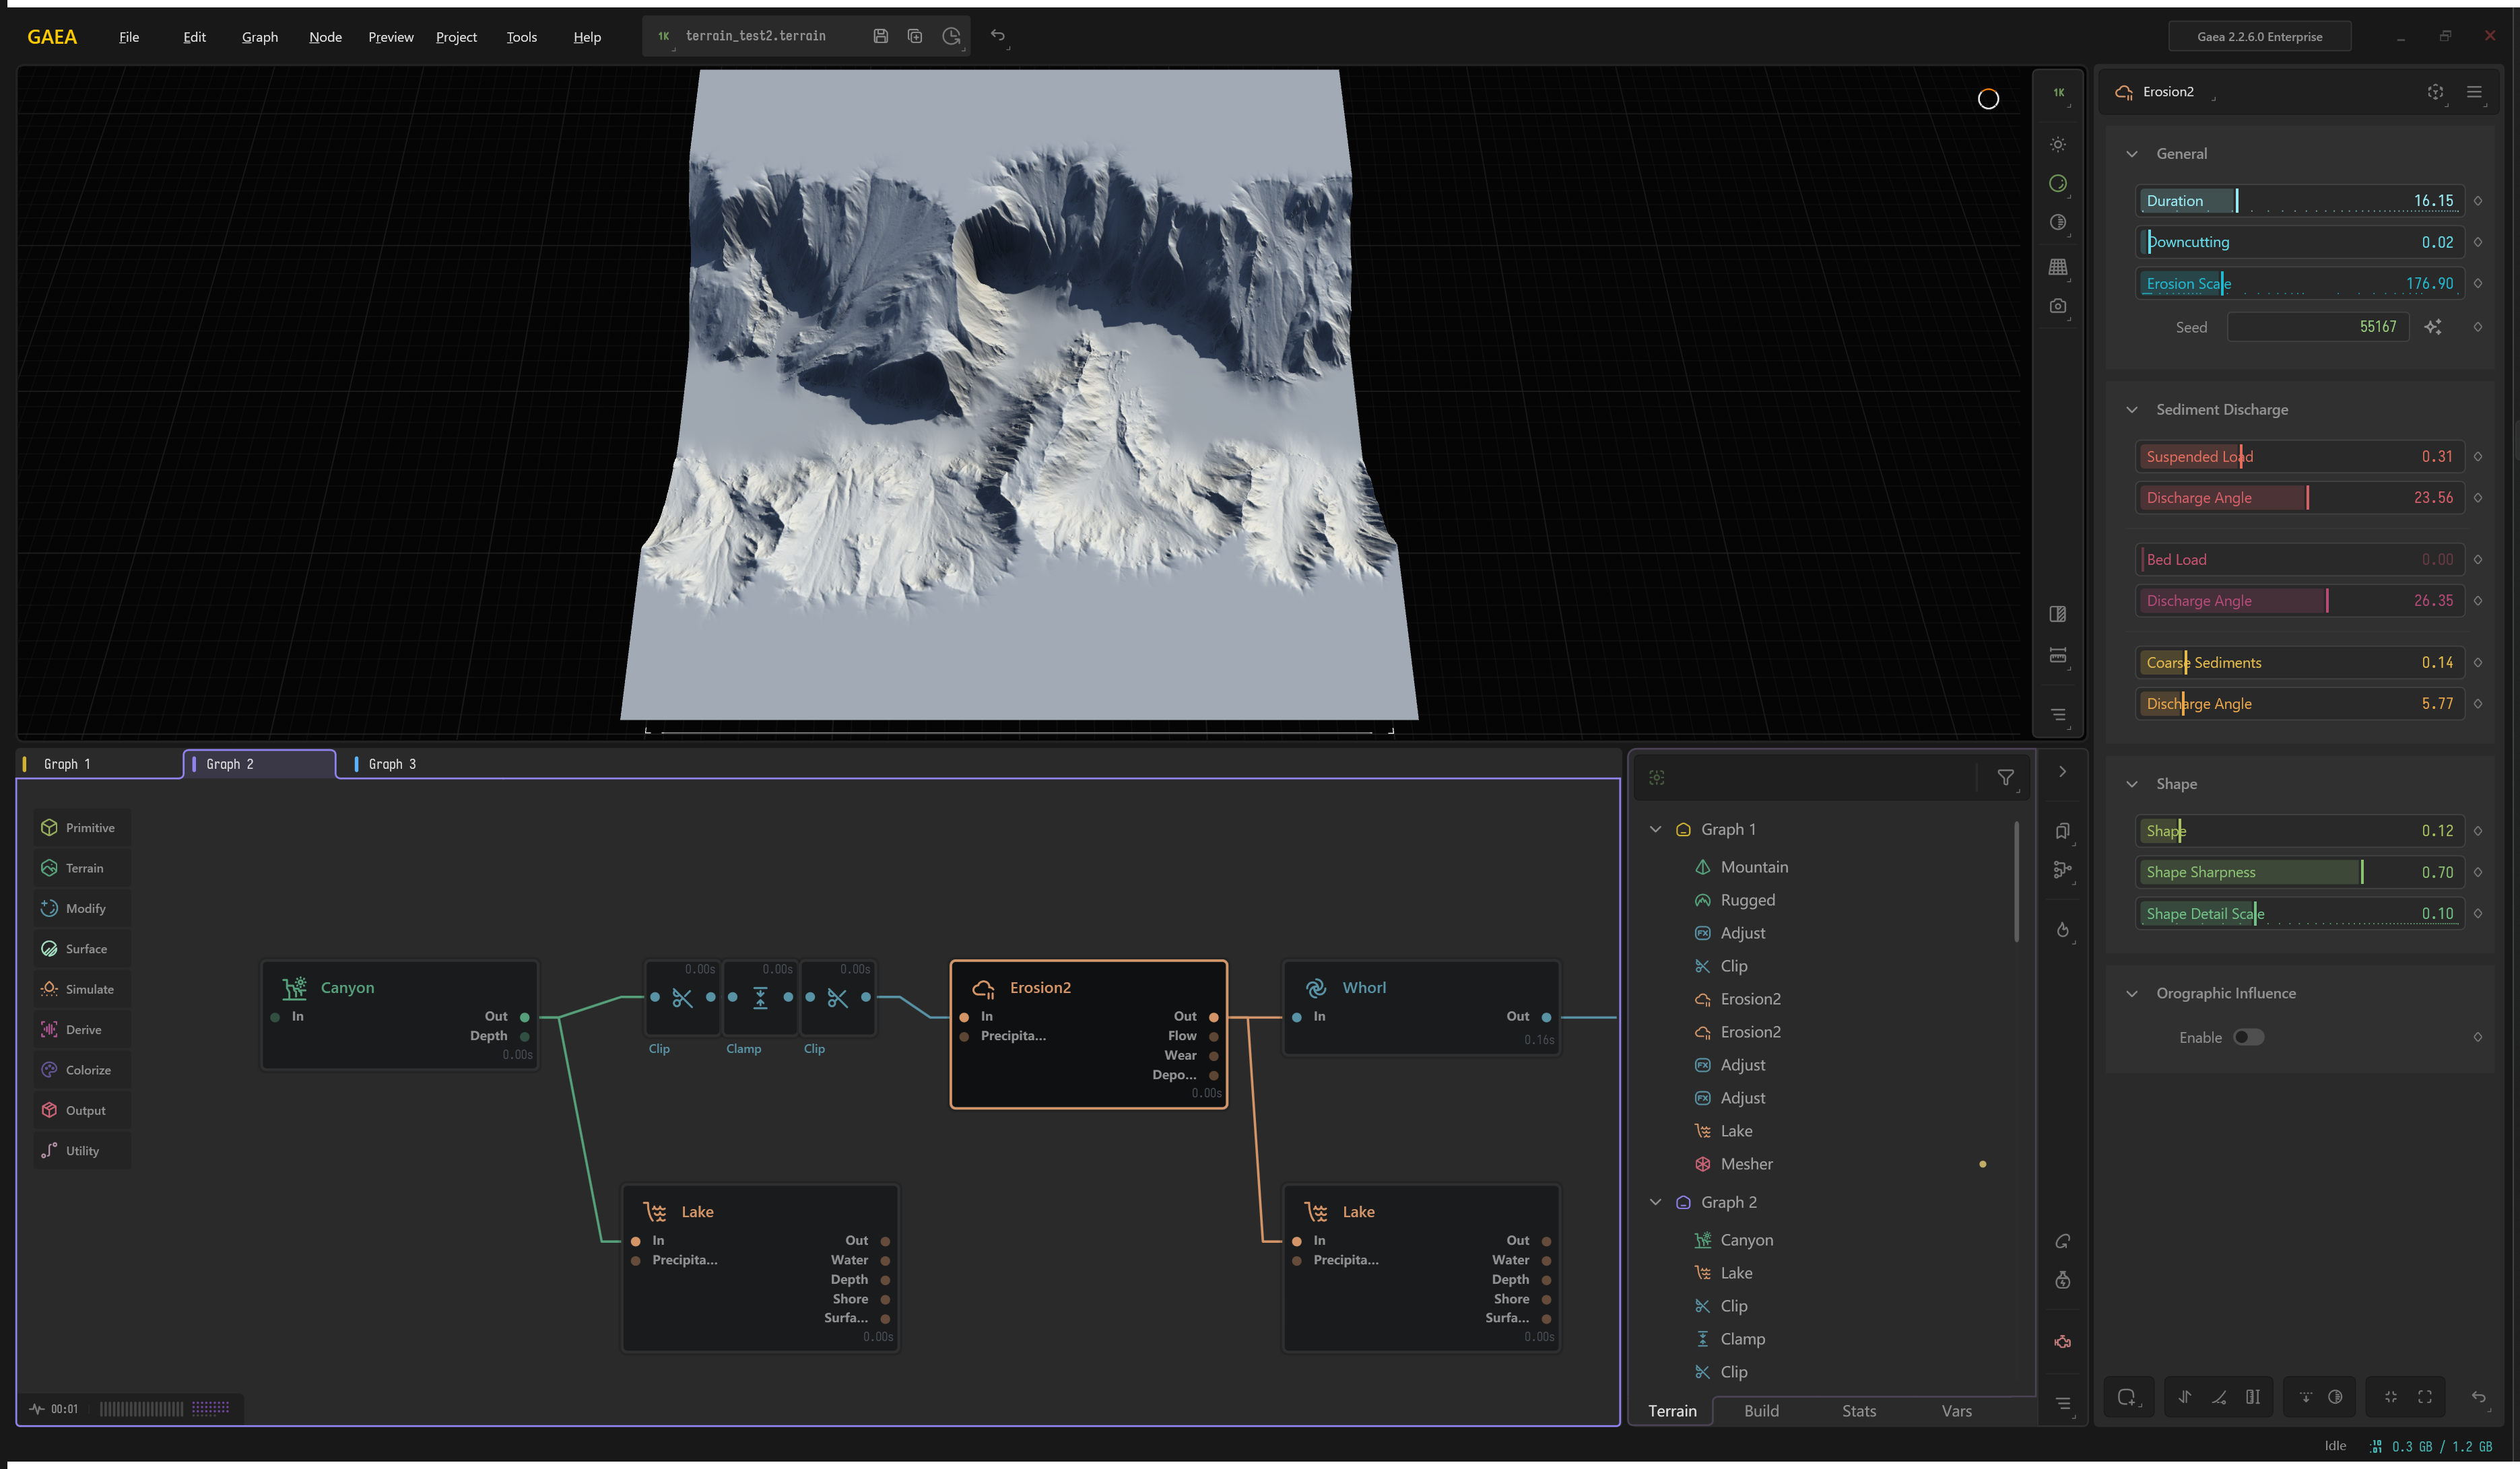
Task: Click the sun lighting icon in viewport
Action: (x=2057, y=145)
